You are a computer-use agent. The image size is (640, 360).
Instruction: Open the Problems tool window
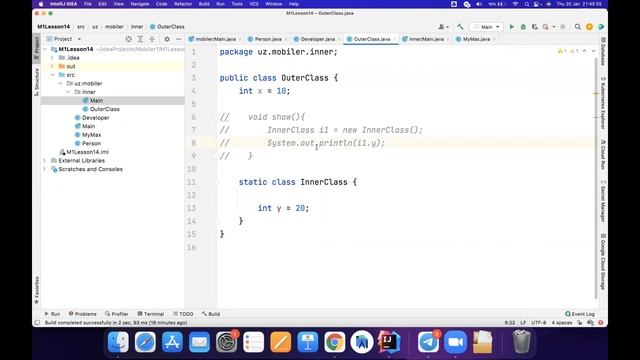pyautogui.click(x=82, y=314)
